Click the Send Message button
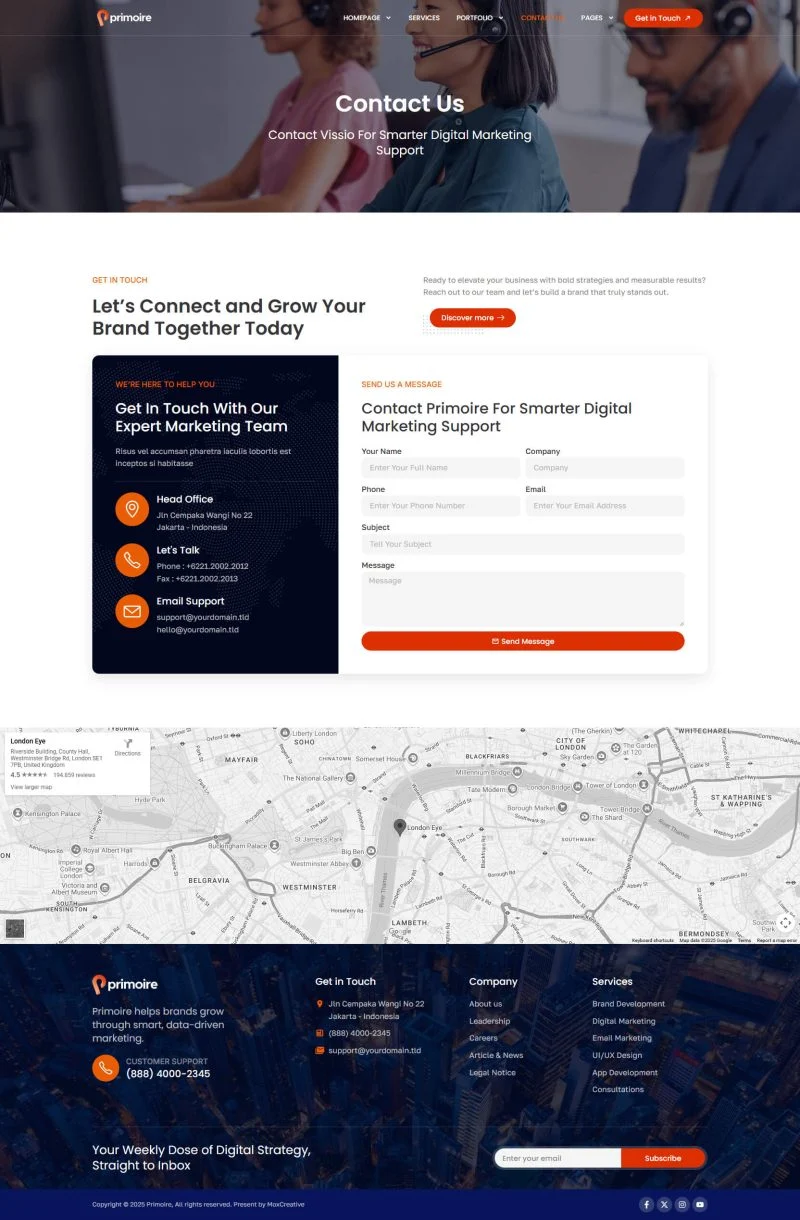 click(x=523, y=641)
